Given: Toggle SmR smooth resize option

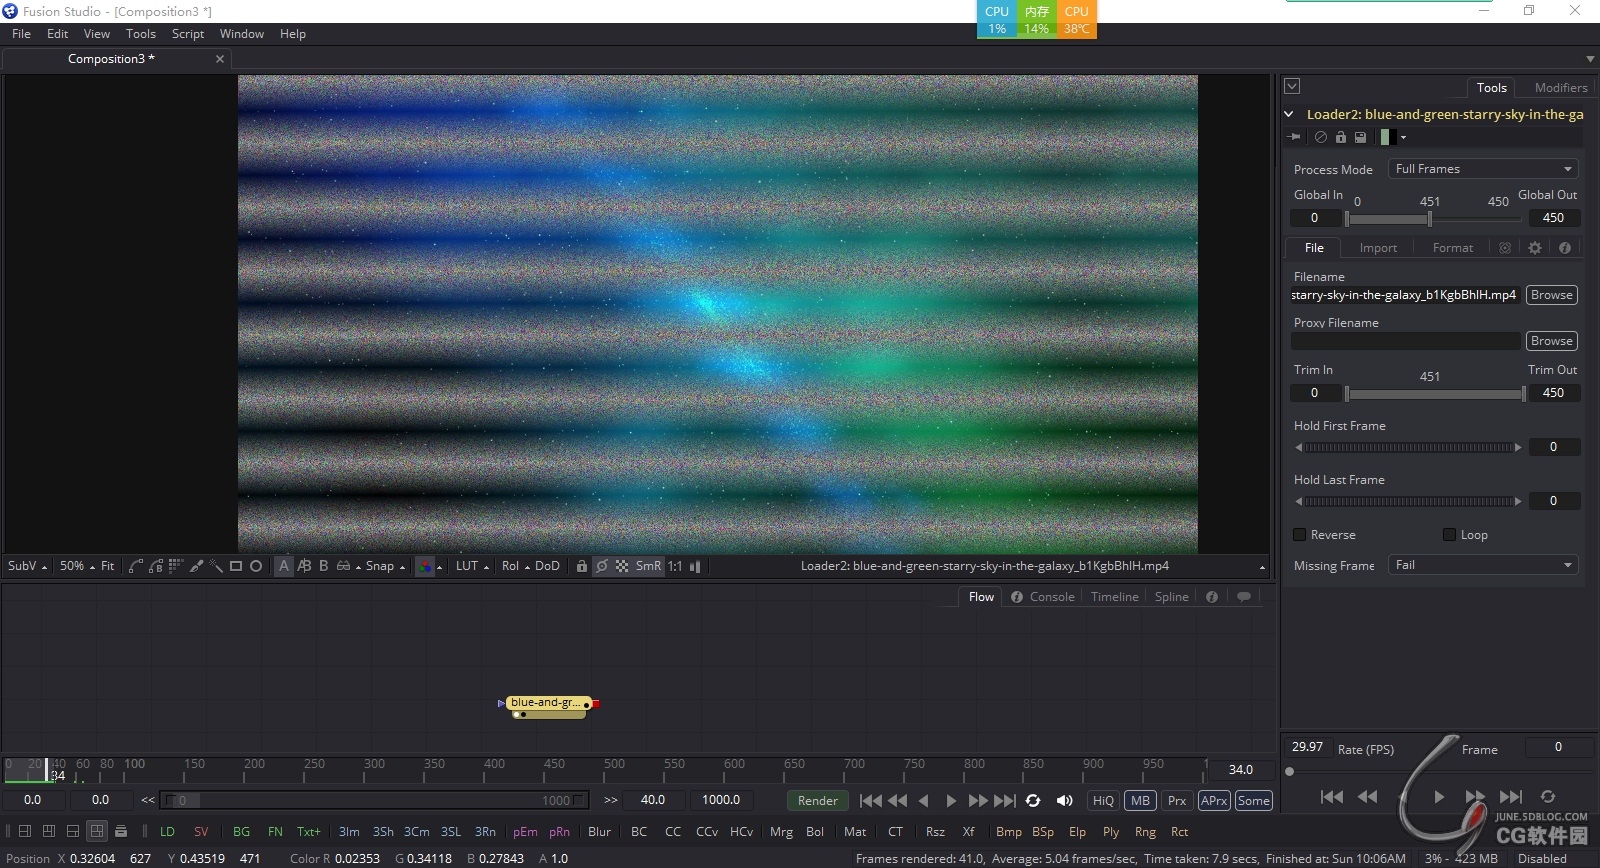Looking at the screenshot, I should pos(648,566).
